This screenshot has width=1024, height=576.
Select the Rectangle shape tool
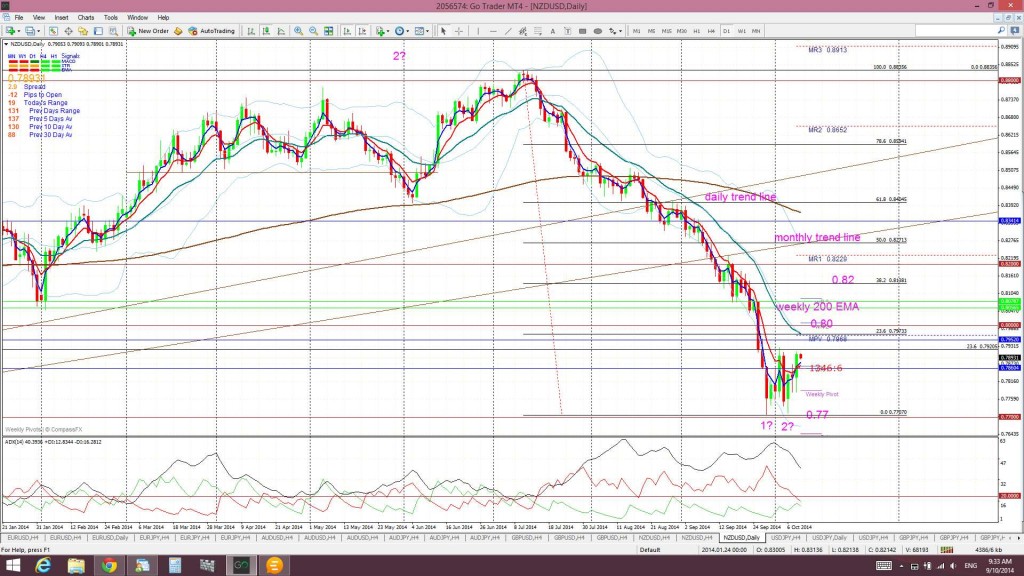click(x=583, y=31)
